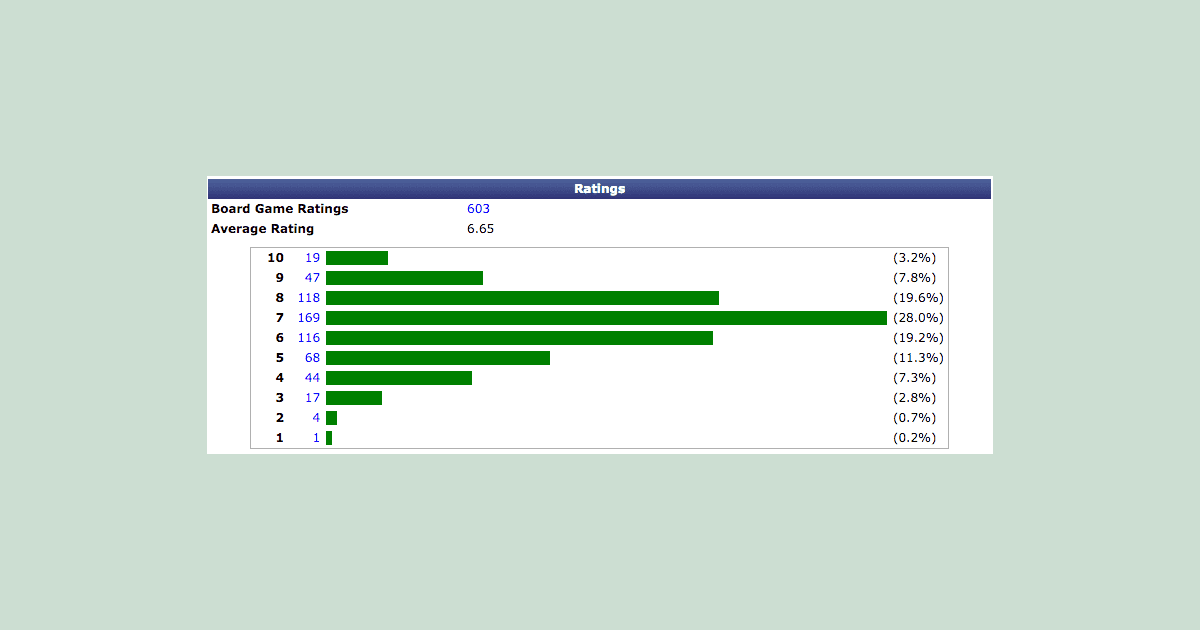Open the 44 ratings link for score 4
This screenshot has width=1200, height=630.
[312, 378]
